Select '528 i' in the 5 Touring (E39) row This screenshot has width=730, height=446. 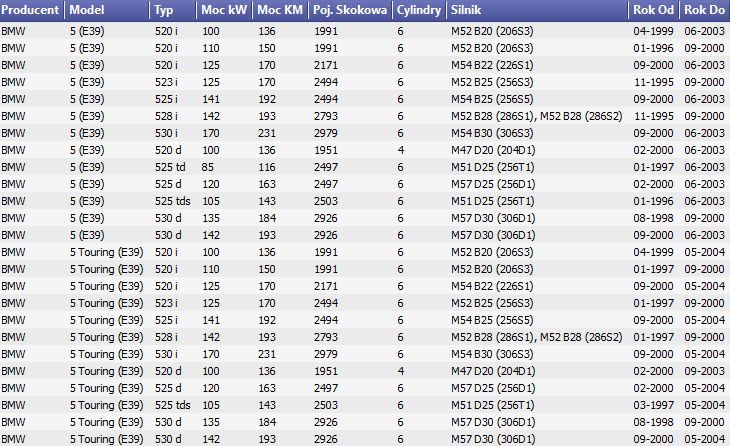(x=166, y=337)
